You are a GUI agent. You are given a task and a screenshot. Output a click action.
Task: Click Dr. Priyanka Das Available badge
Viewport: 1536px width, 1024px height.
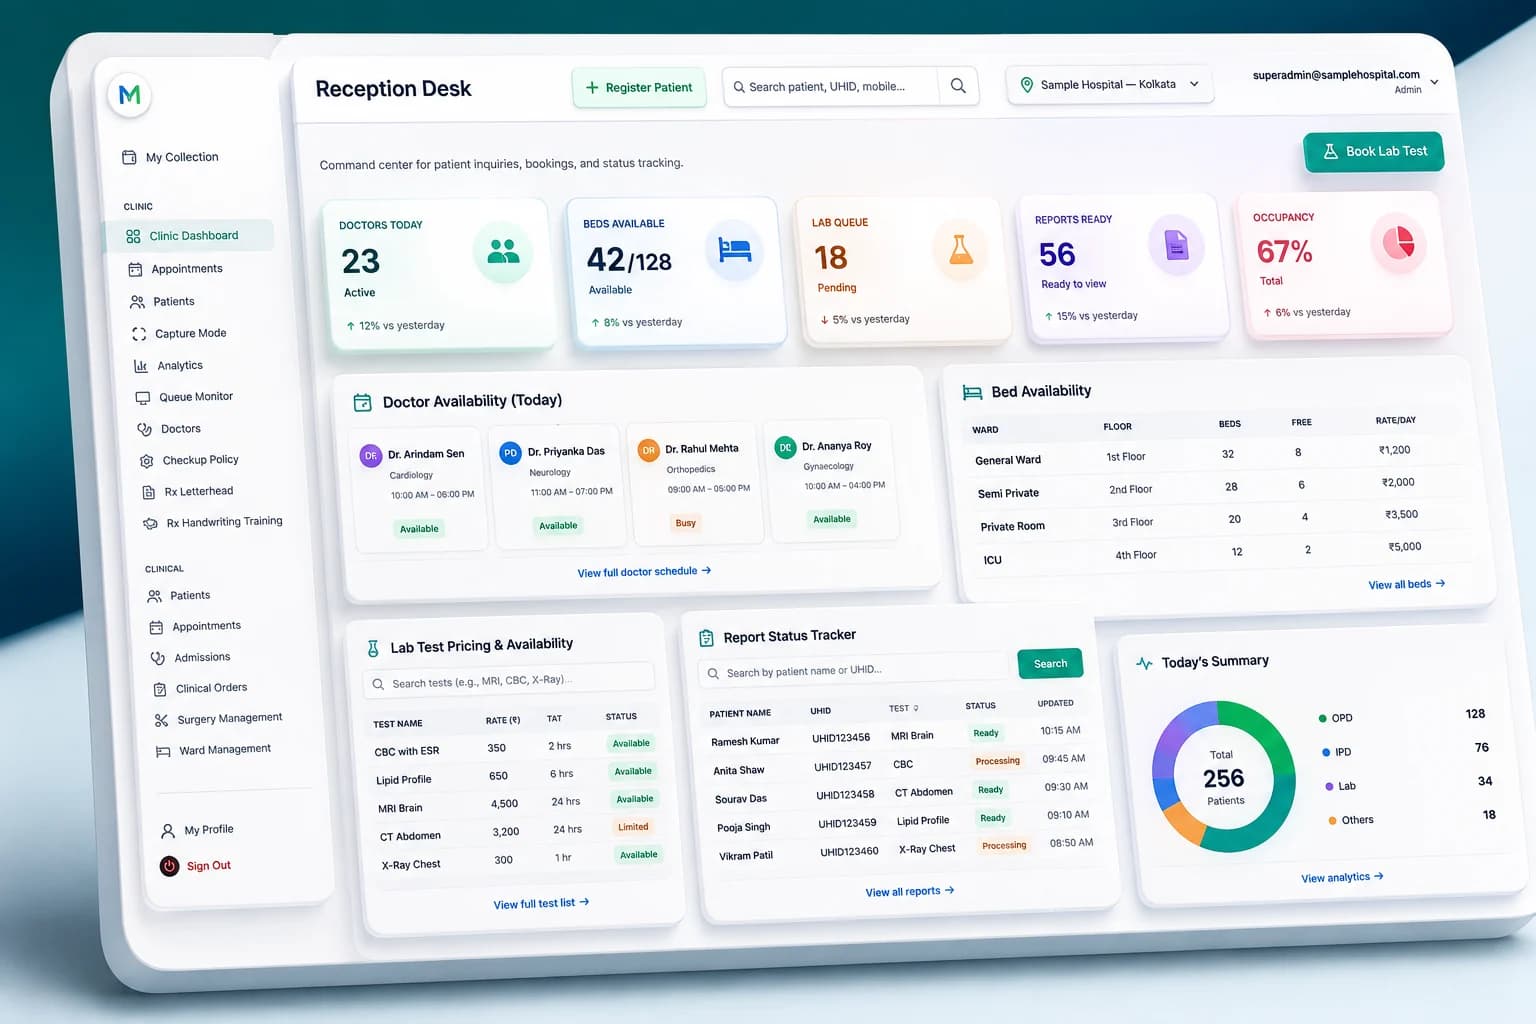(x=558, y=526)
